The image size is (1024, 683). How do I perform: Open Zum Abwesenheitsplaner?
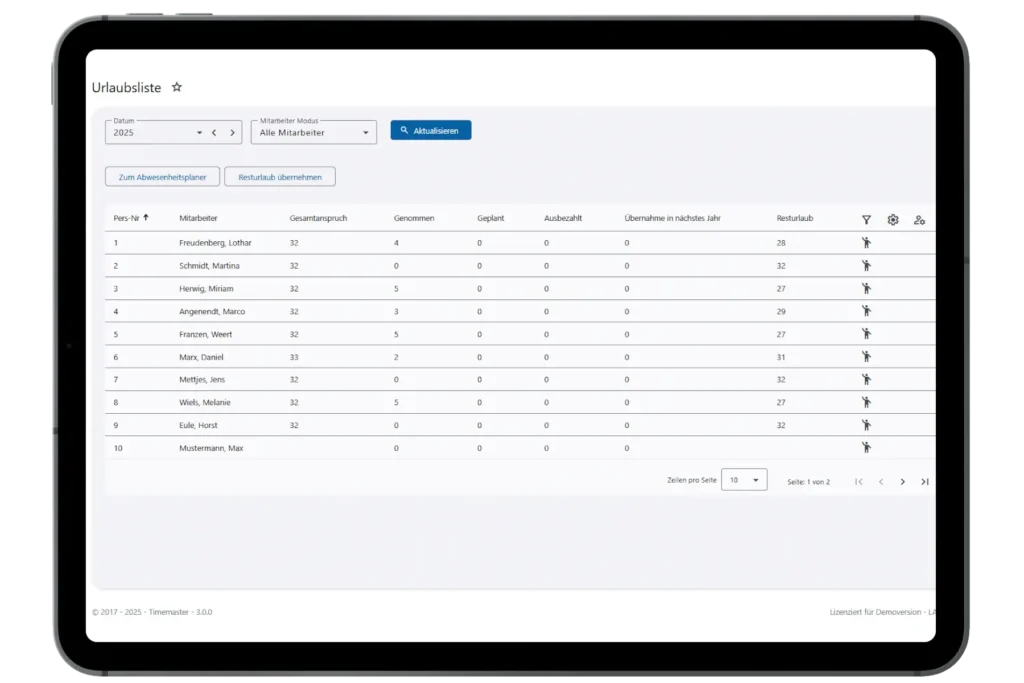pos(162,177)
